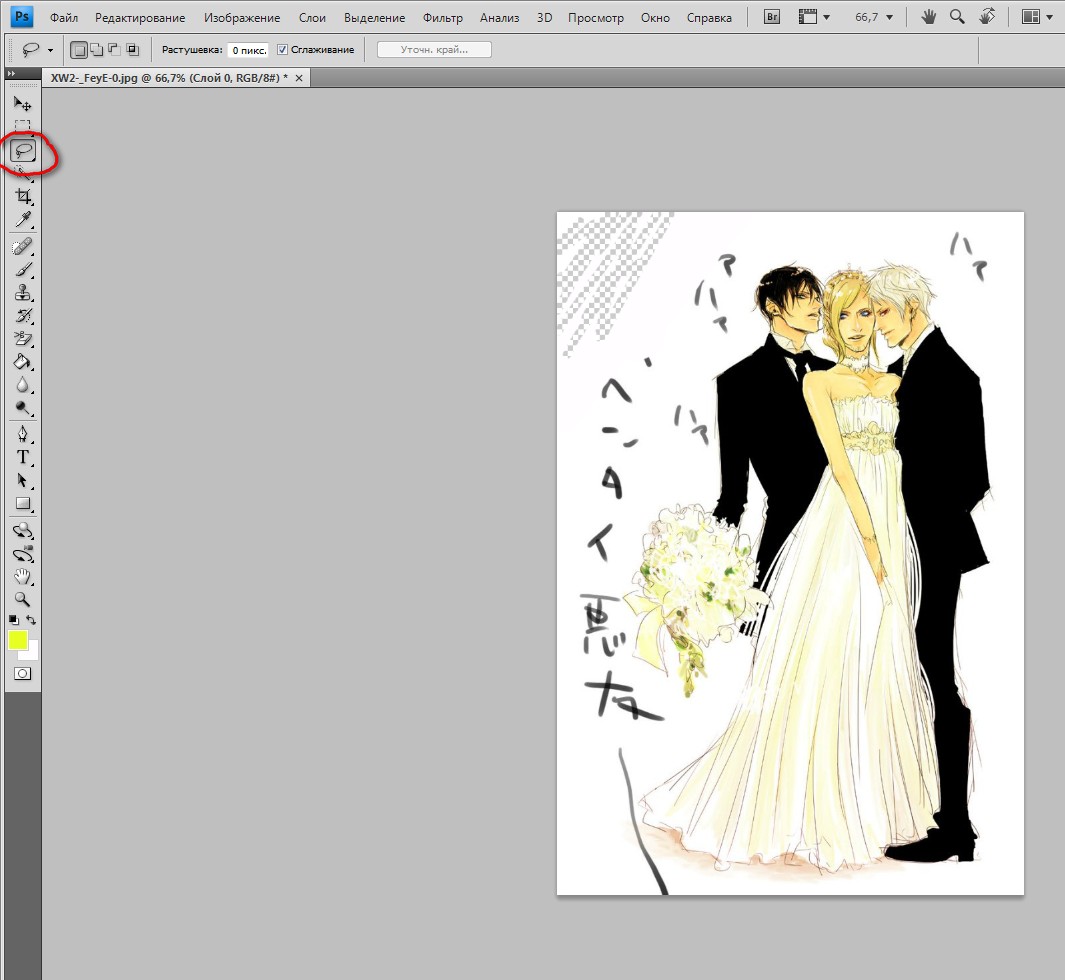The height and width of the screenshot is (980, 1065).
Task: Select the History Brush tool
Action: (23, 316)
